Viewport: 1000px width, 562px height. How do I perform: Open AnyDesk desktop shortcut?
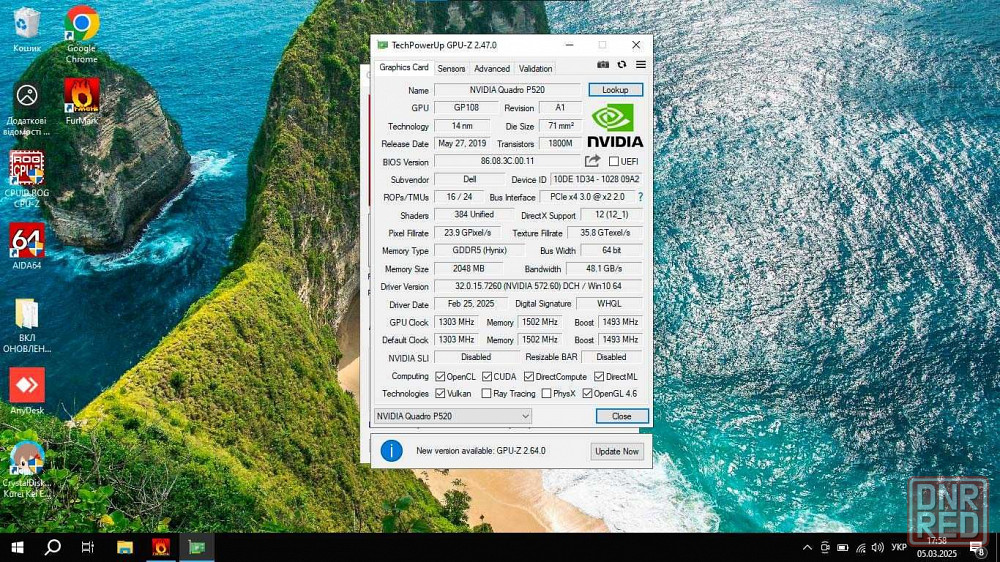27,391
